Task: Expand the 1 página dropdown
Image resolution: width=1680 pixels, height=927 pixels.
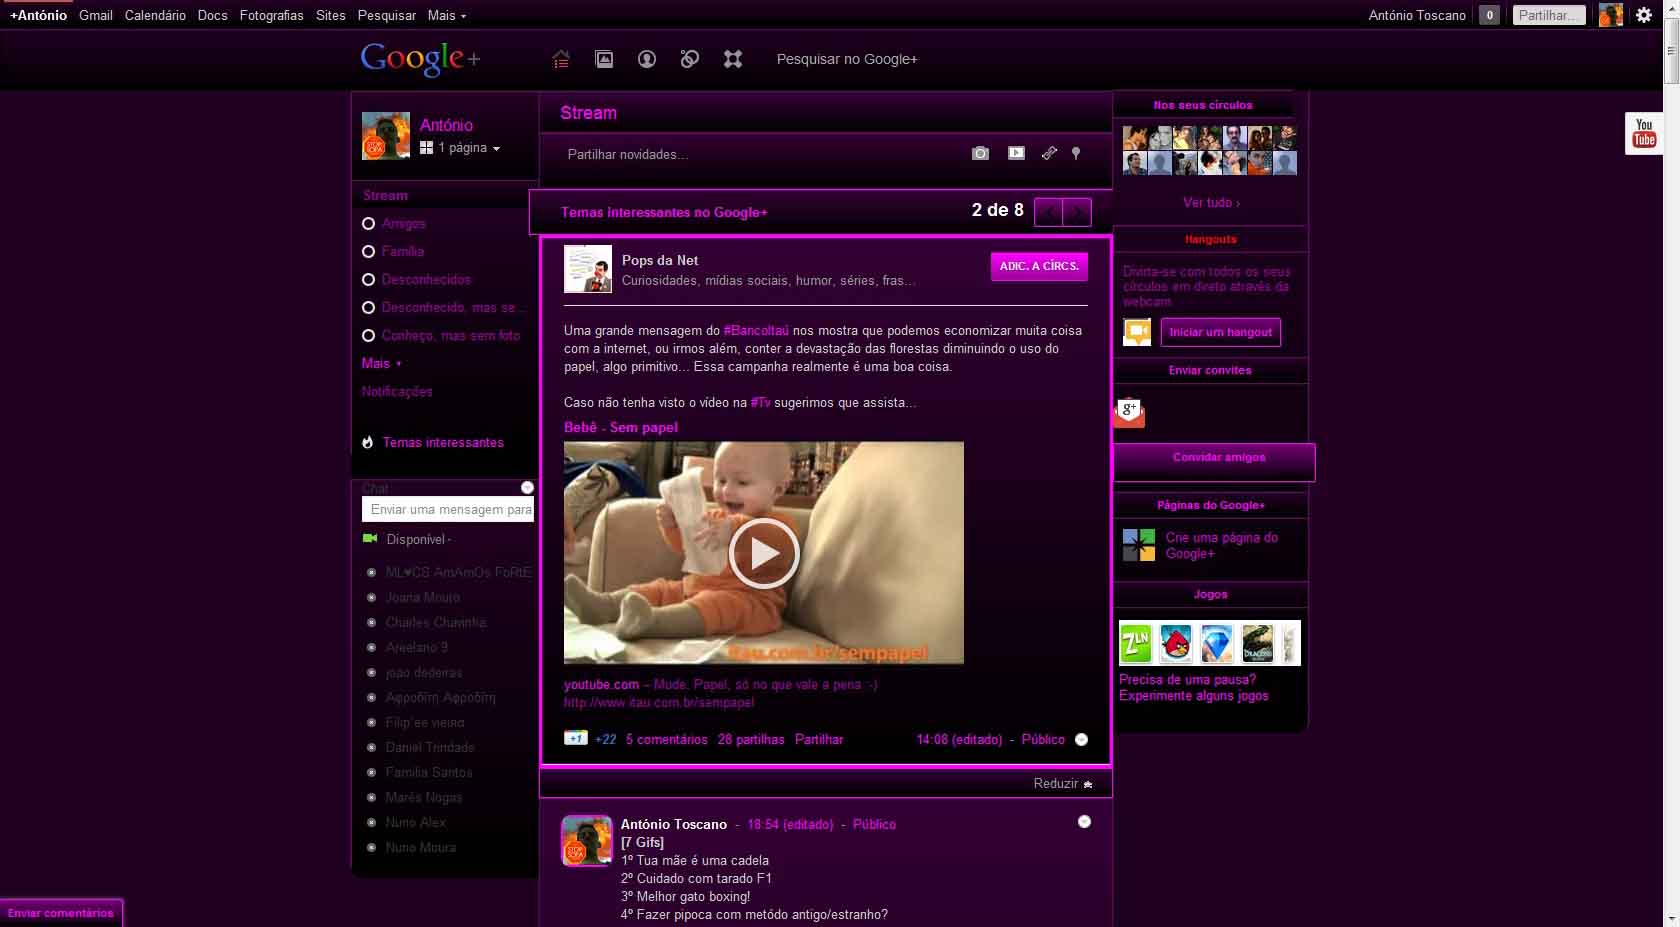Action: click(469, 147)
